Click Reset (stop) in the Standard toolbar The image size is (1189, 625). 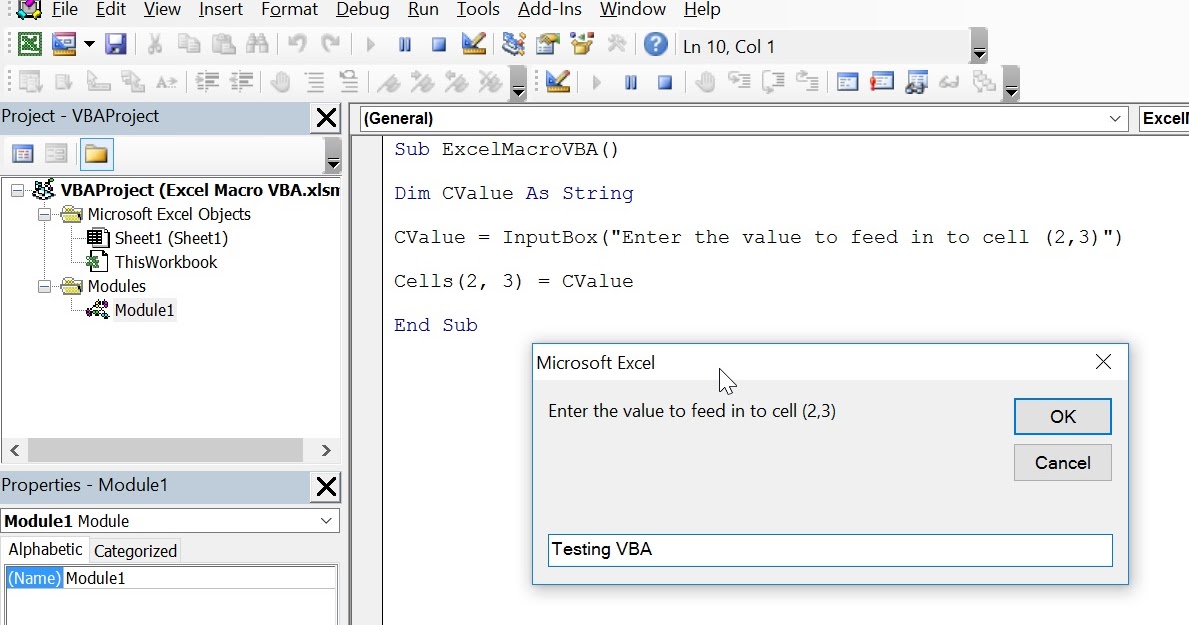[x=438, y=45]
